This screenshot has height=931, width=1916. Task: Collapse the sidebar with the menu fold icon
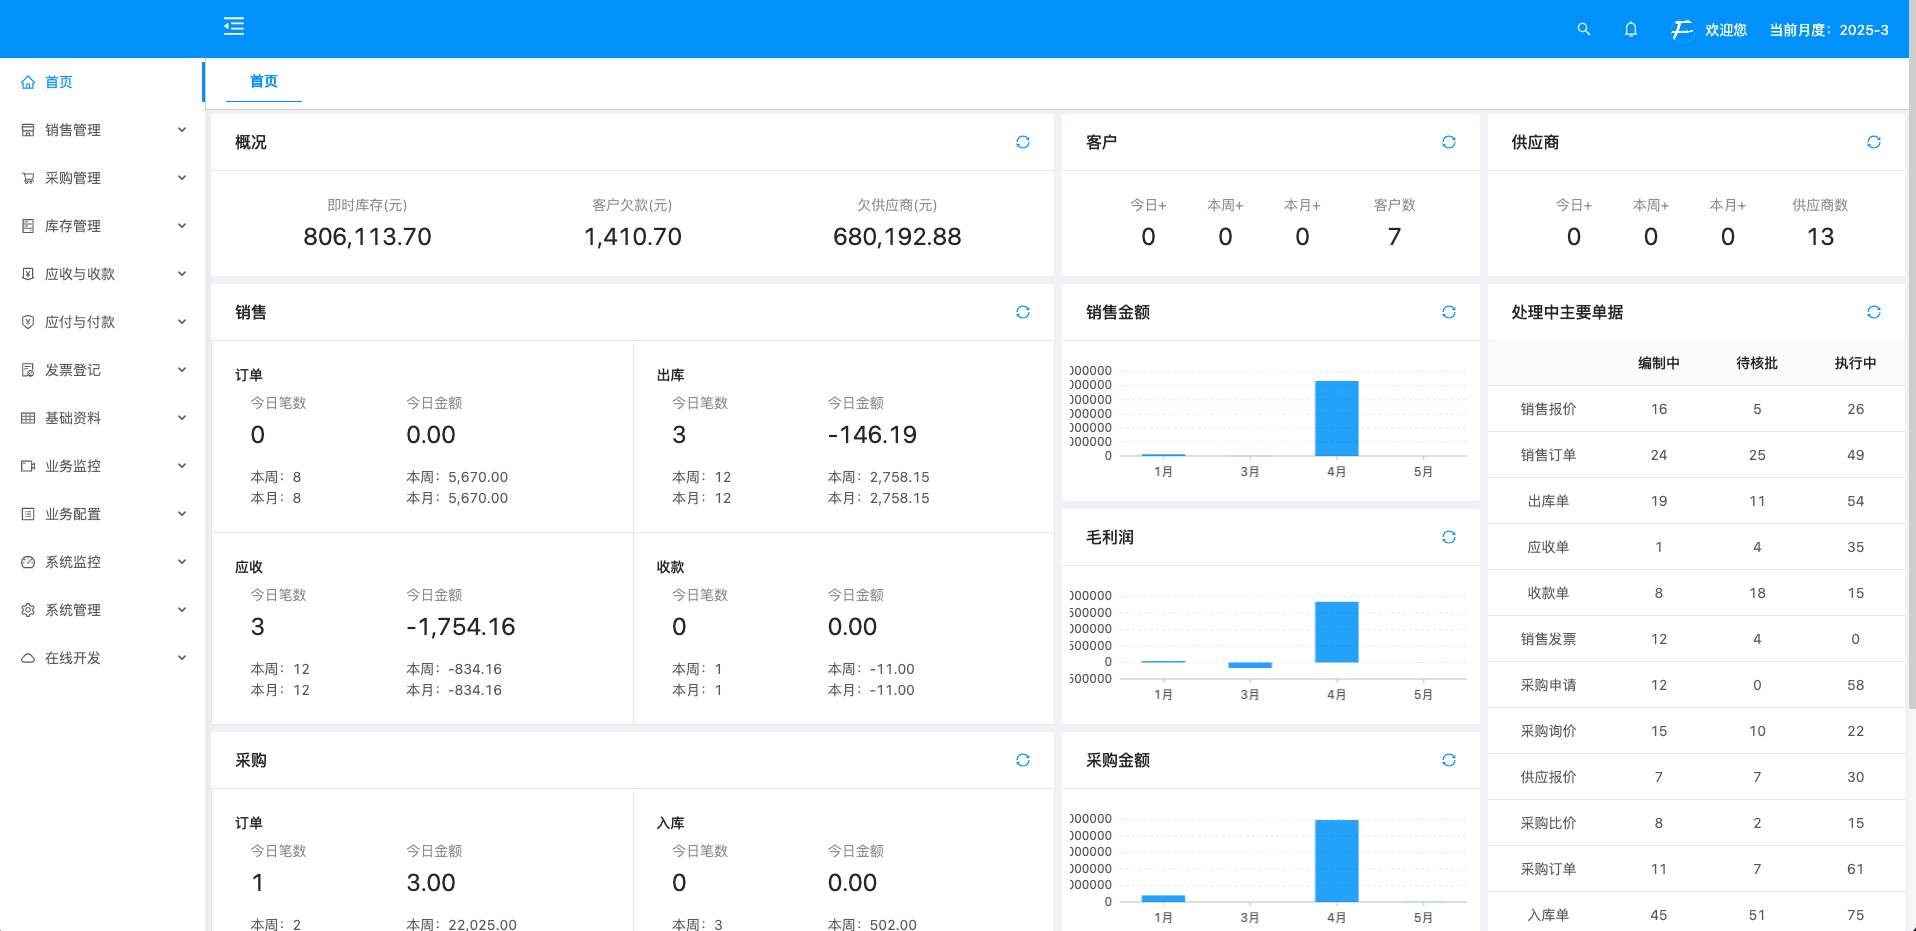(x=234, y=27)
